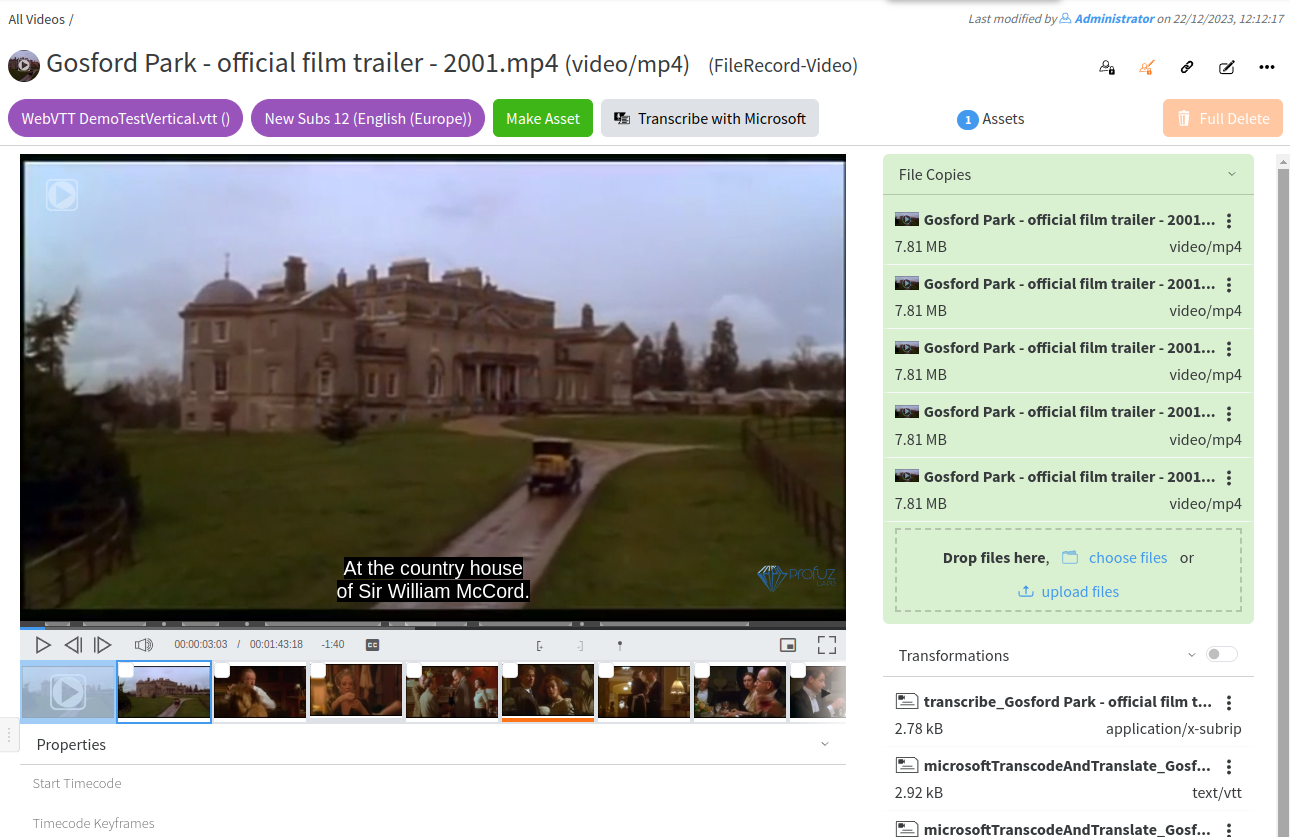Collapse the Properties section
Image resolution: width=1290 pixels, height=837 pixels.
(825, 744)
